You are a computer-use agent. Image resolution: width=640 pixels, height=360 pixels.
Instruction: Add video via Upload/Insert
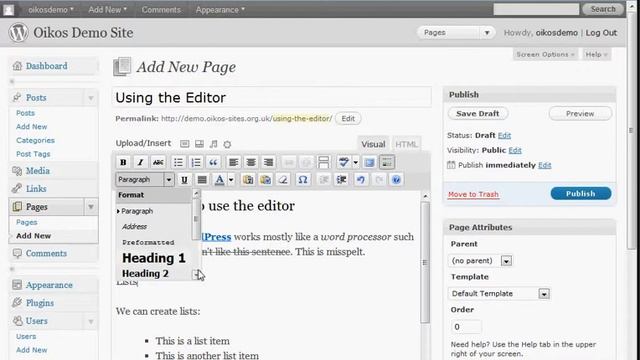[199, 144]
